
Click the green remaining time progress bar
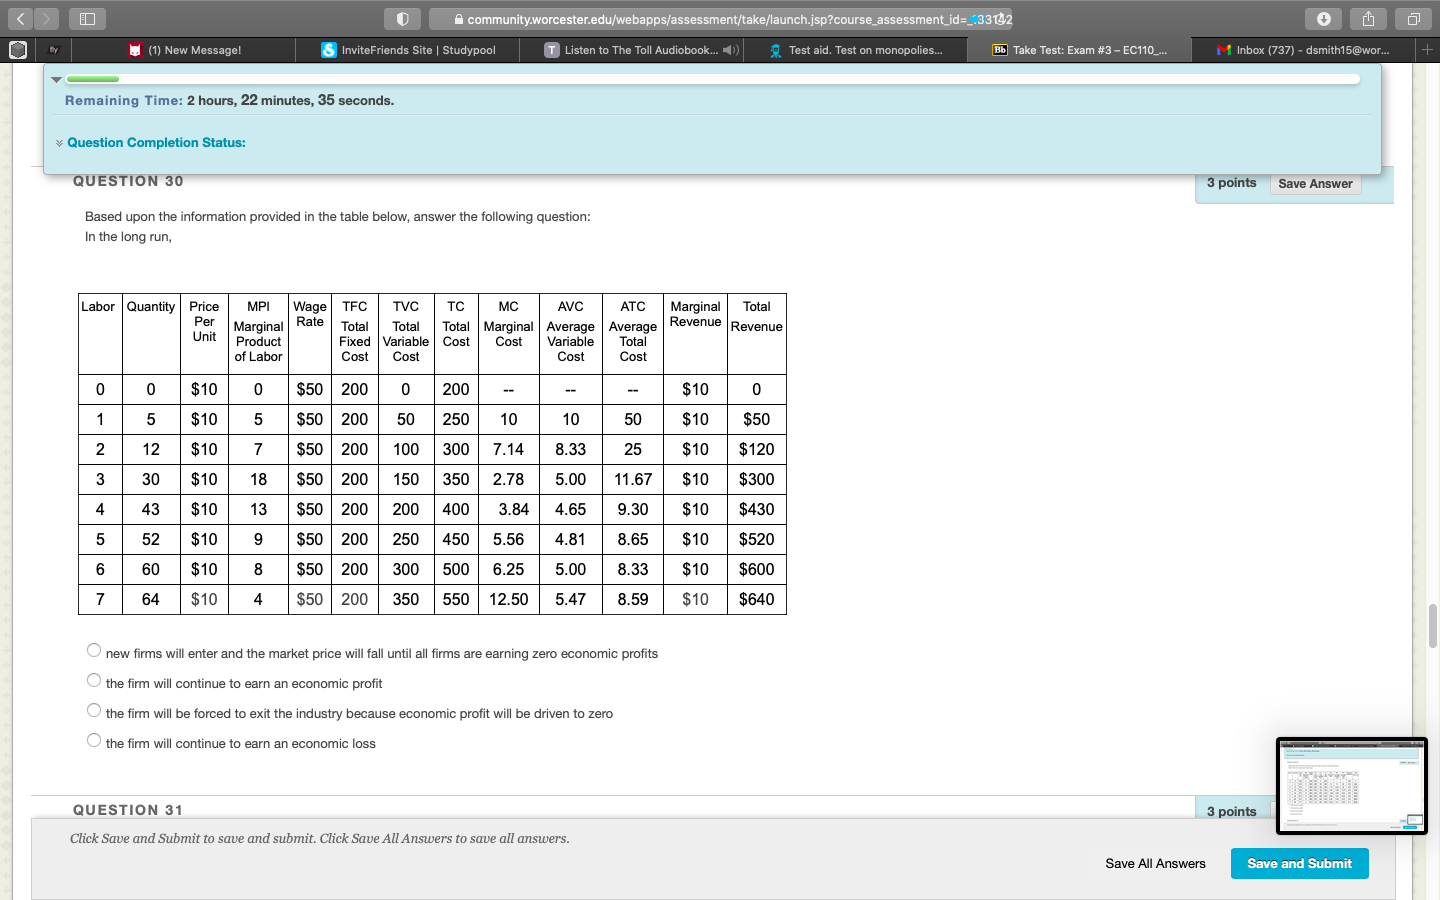click(93, 79)
